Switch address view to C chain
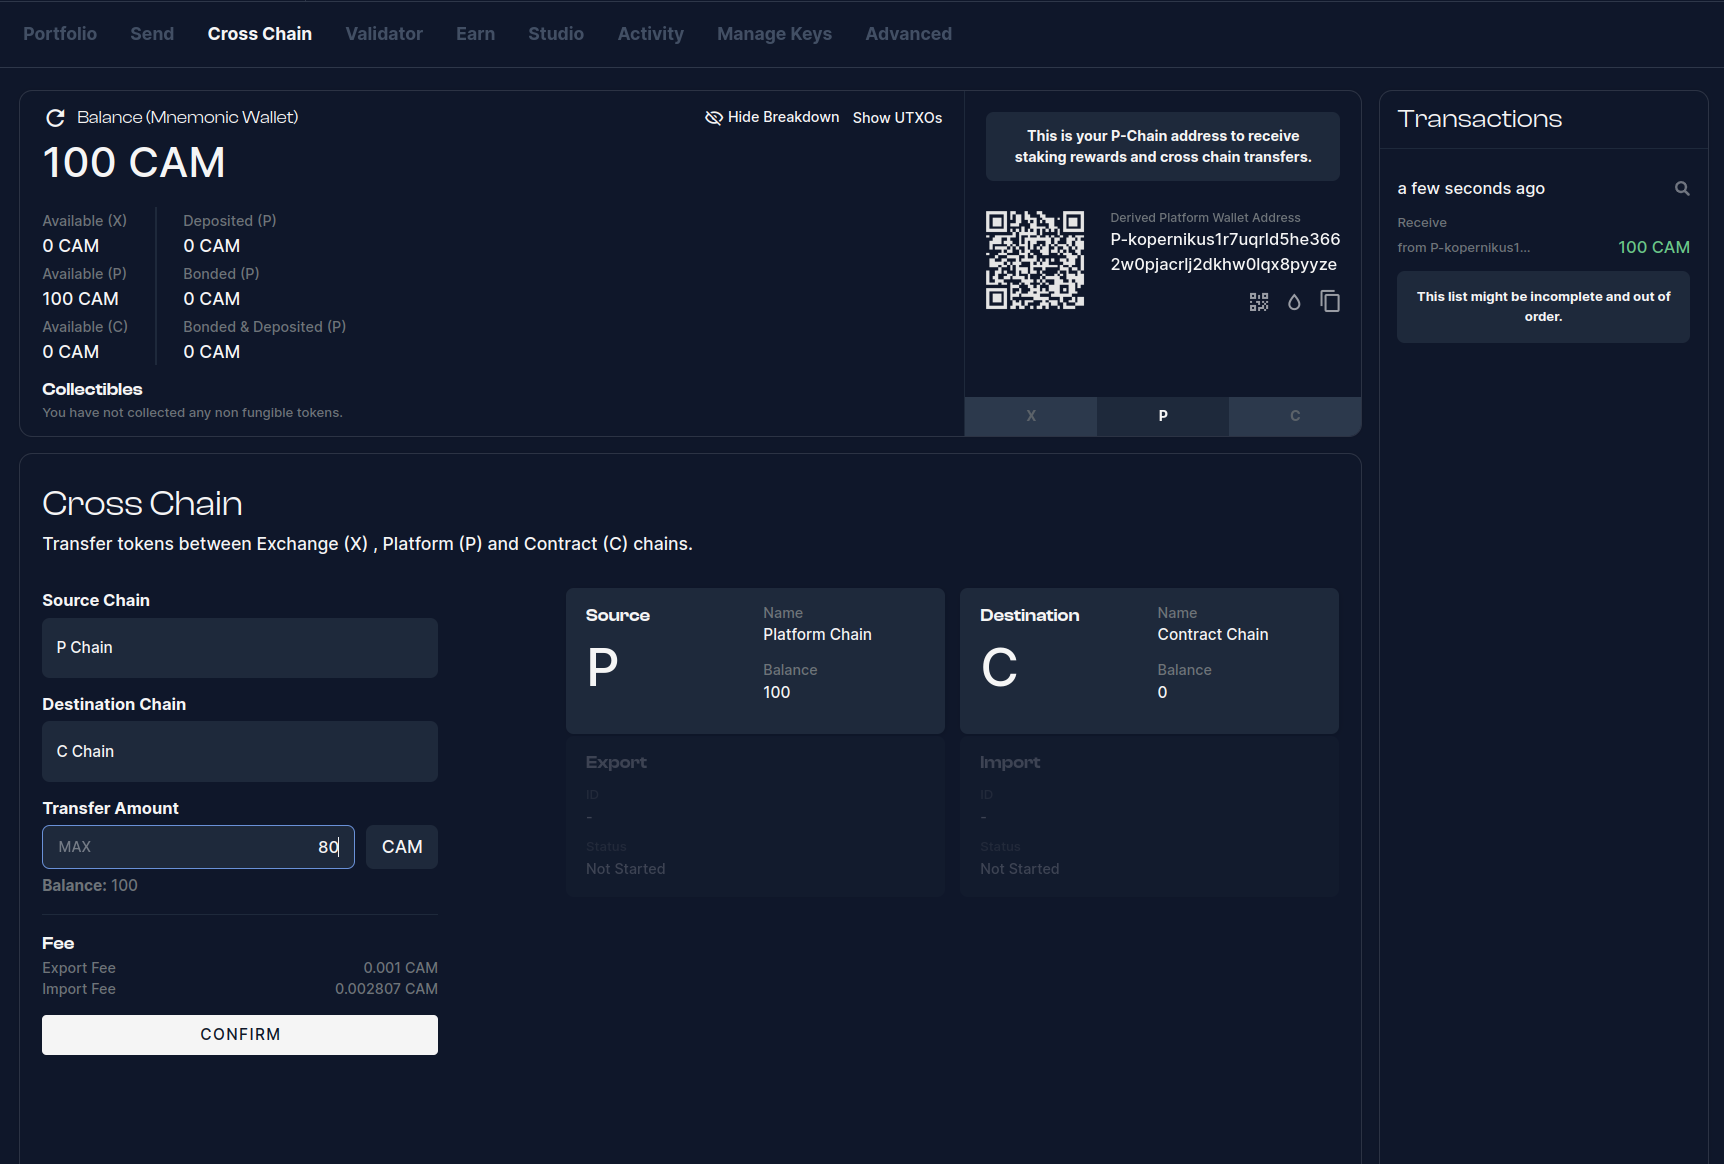This screenshot has height=1164, width=1724. 1295,416
